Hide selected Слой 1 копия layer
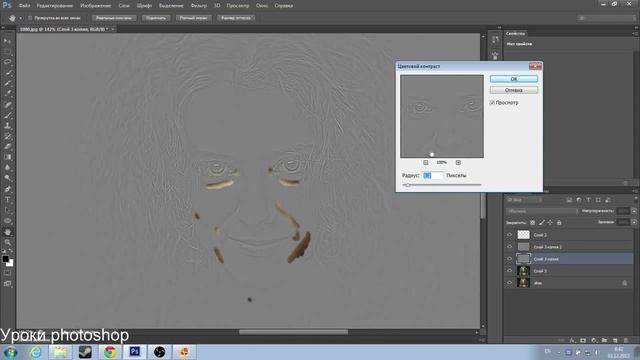This screenshot has width=640, height=360. [509, 259]
